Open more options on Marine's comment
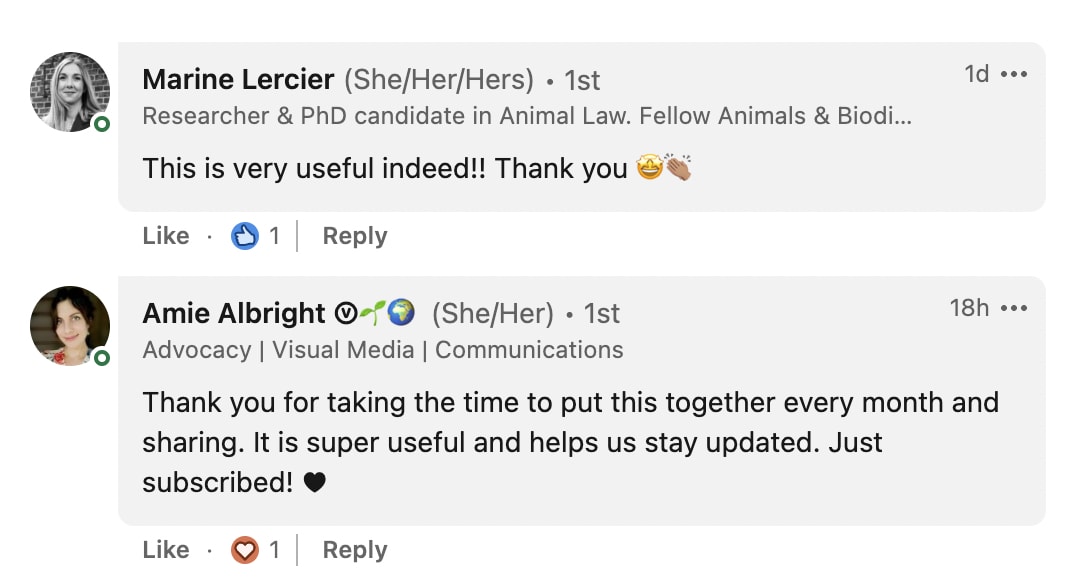The width and height of the screenshot is (1074, 578). point(1014,75)
